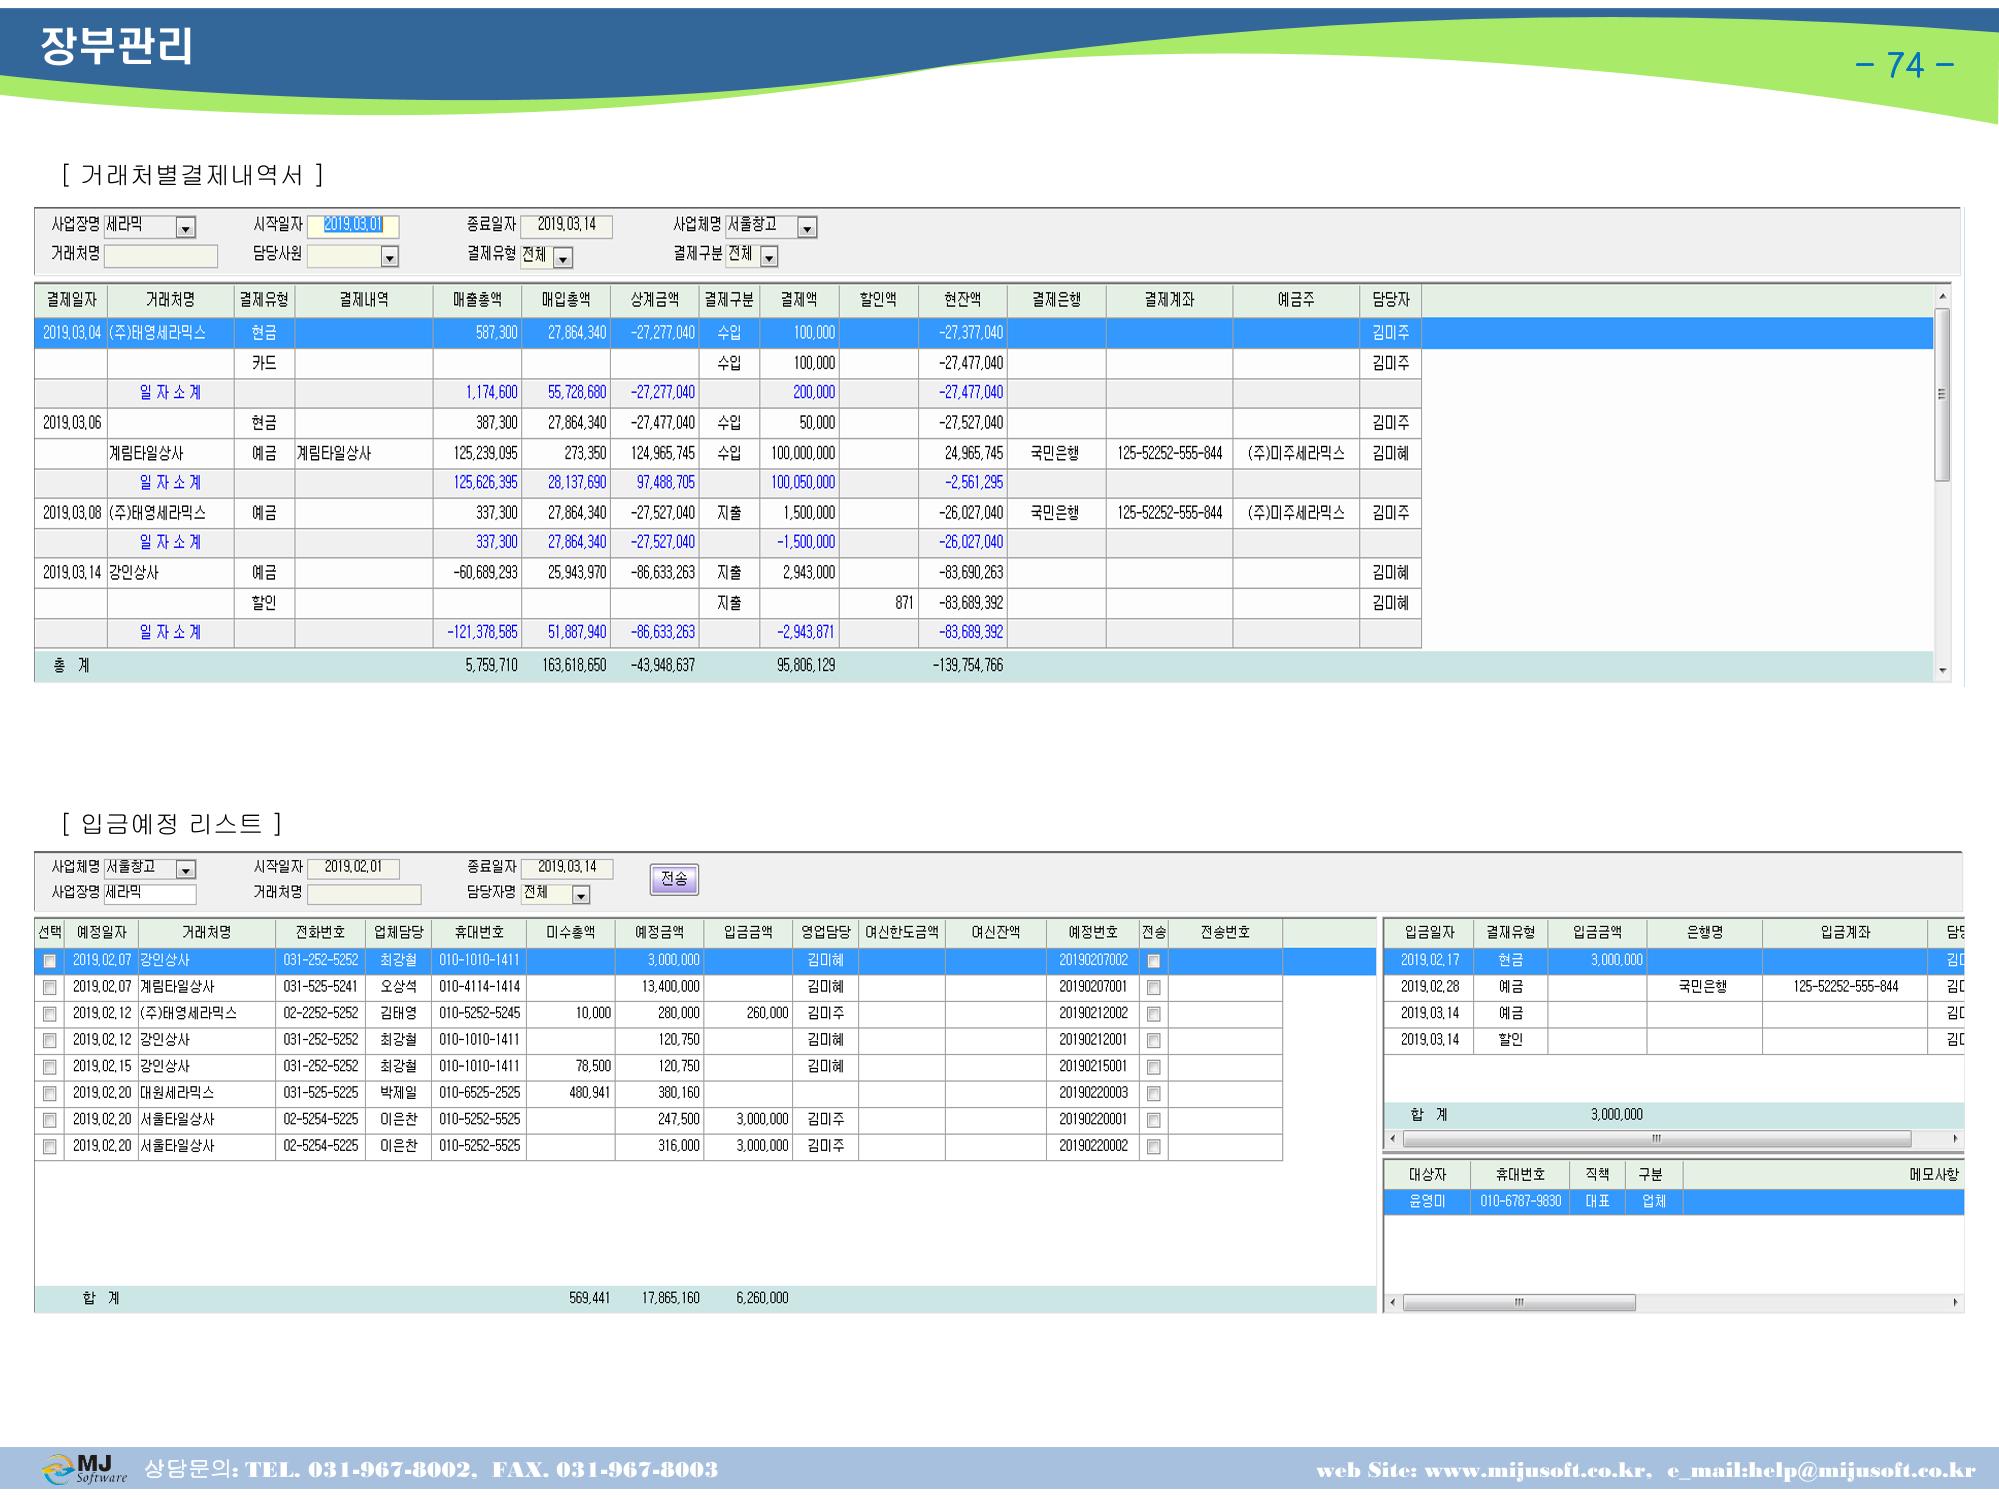This screenshot has height=1500, width=1999.
Task: Select the 대원세라믹스 row's phone 031-525-5225
Action: coord(320,1093)
